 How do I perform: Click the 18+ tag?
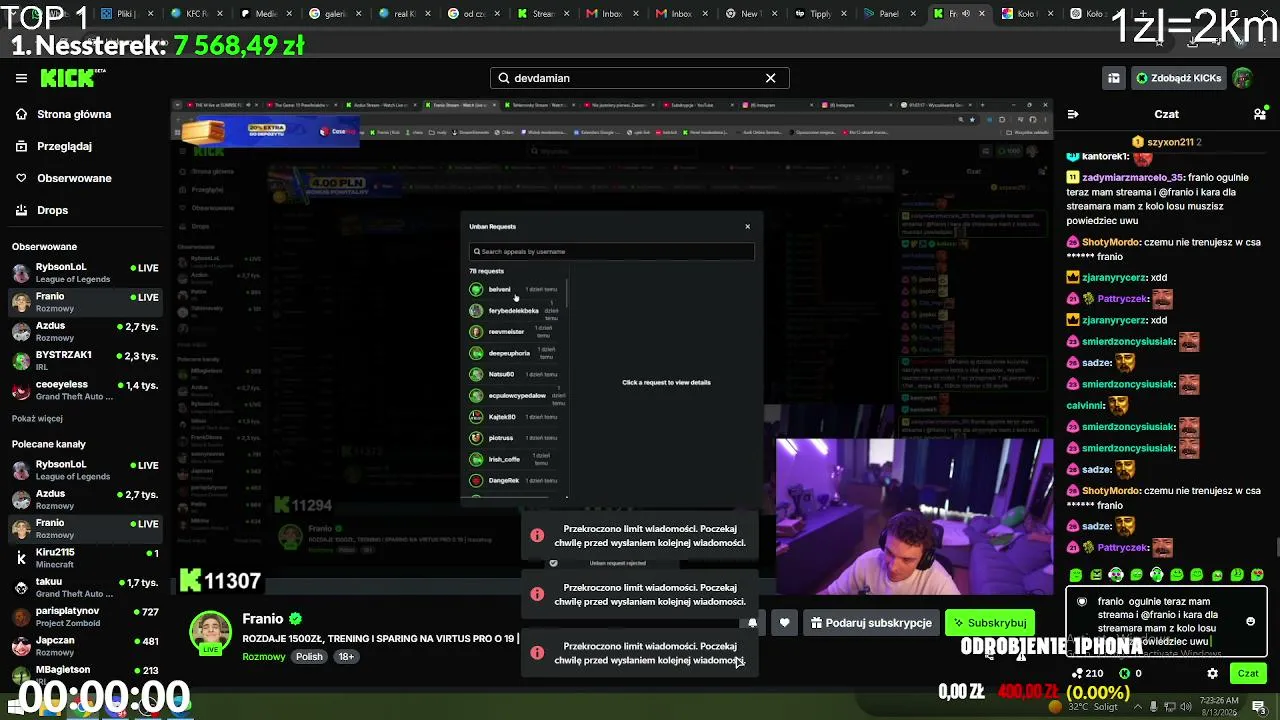pyautogui.click(x=346, y=657)
